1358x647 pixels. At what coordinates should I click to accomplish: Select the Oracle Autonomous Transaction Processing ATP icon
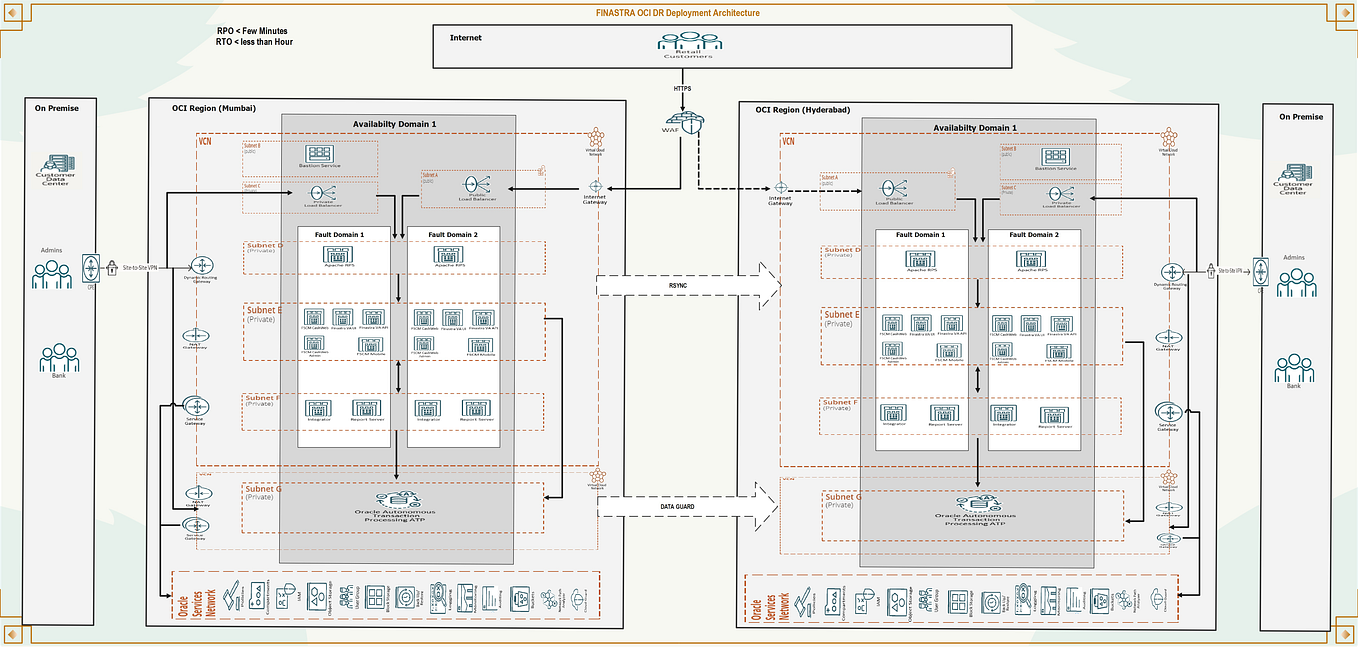396,500
